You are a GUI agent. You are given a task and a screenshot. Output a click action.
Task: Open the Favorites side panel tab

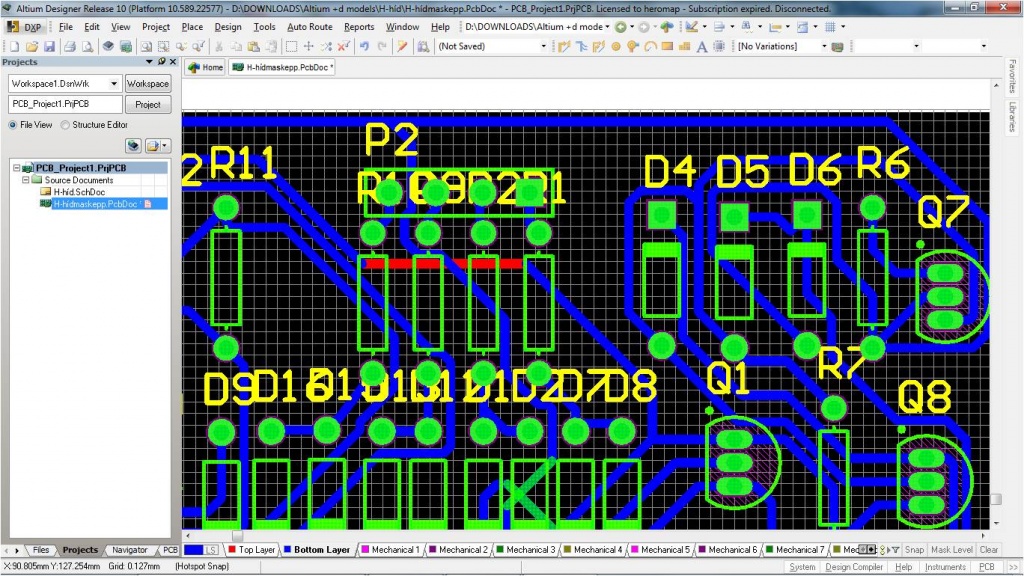[x=1012, y=76]
